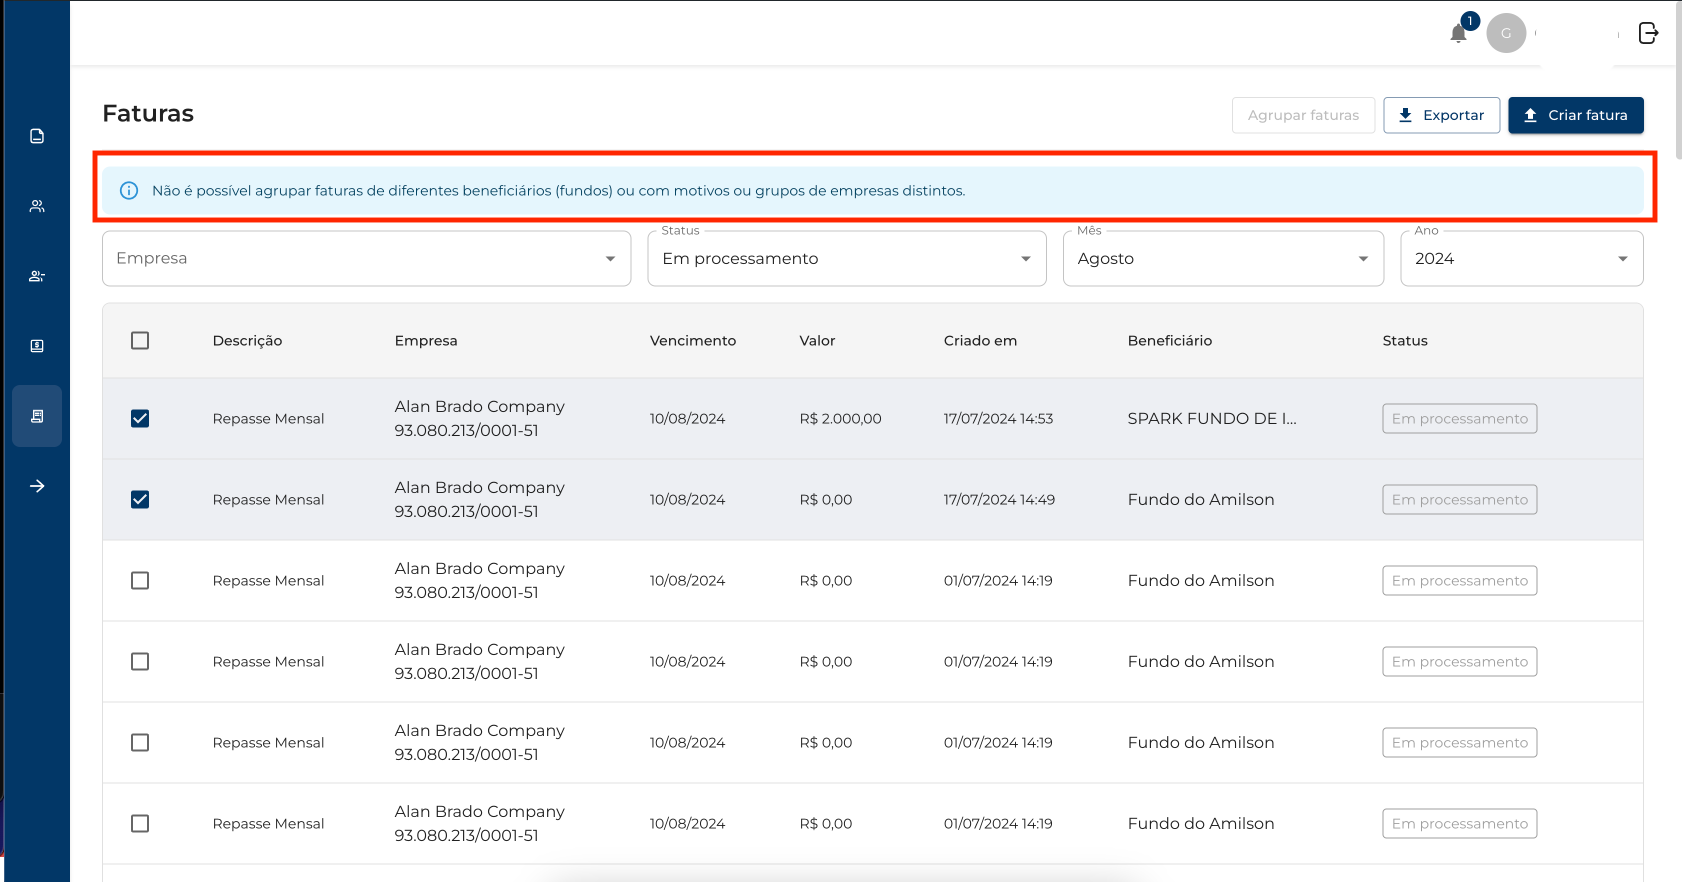Expand the Status dropdown showing Em processamento
Viewport: 1682px width, 882px height.
pos(846,259)
